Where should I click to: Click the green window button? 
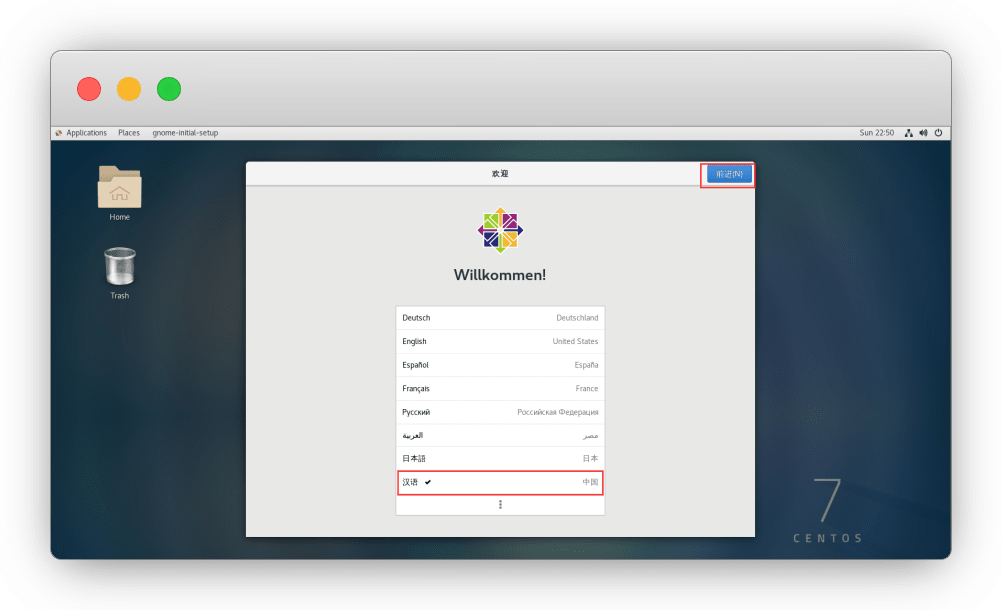click(169, 89)
